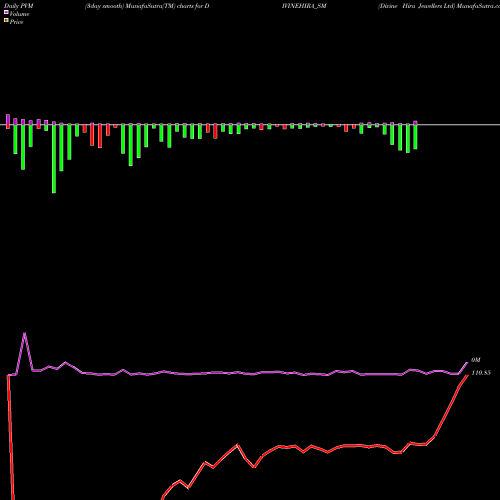Click the 'Daily PVM' title text
Viewport: 500px width, 500px height.
pyautogui.click(x=19, y=6)
